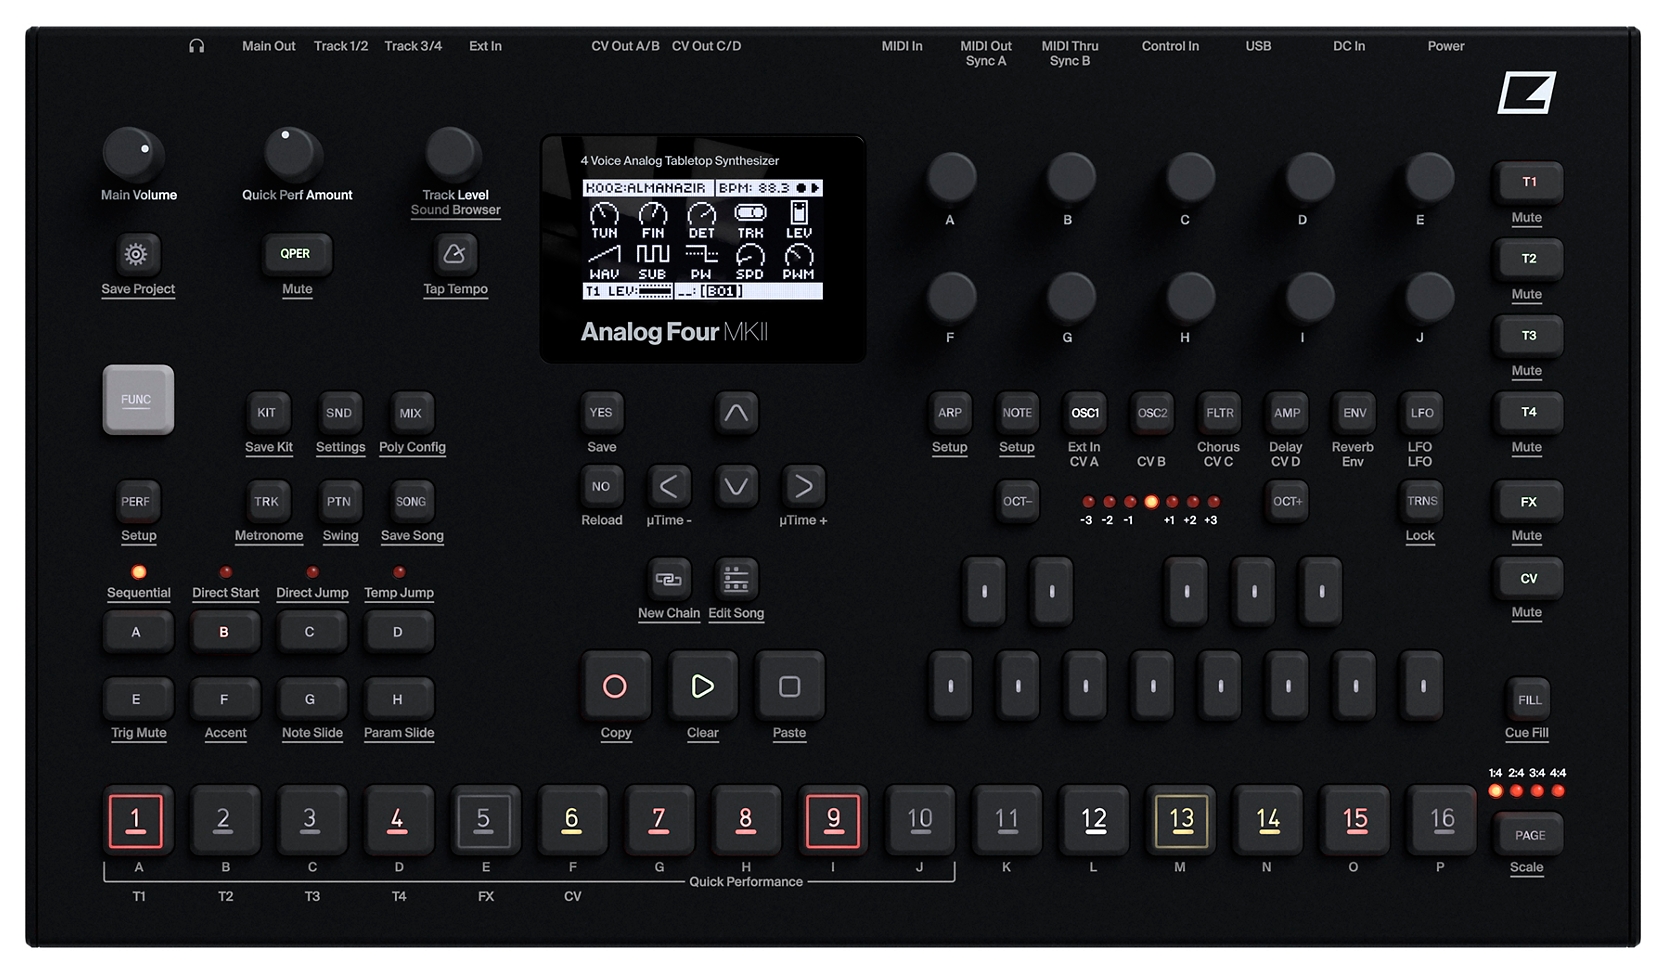Click the SONG button

tap(411, 502)
